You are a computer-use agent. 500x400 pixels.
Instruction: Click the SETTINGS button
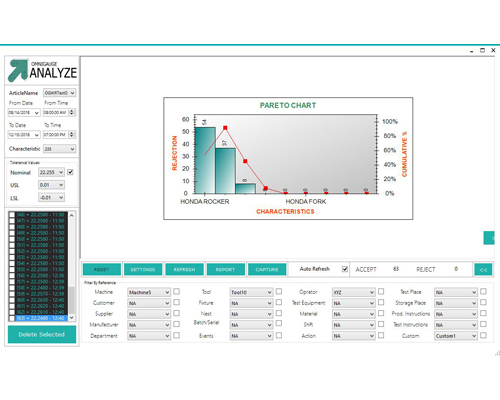(143, 269)
